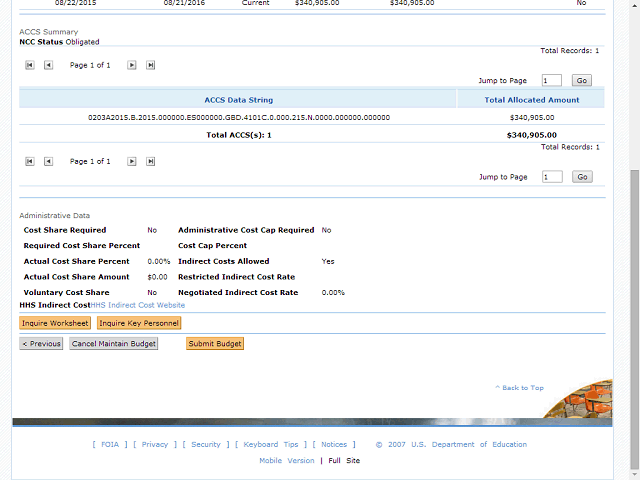Open the HHS Indirect Cost Website link

pos(138,305)
